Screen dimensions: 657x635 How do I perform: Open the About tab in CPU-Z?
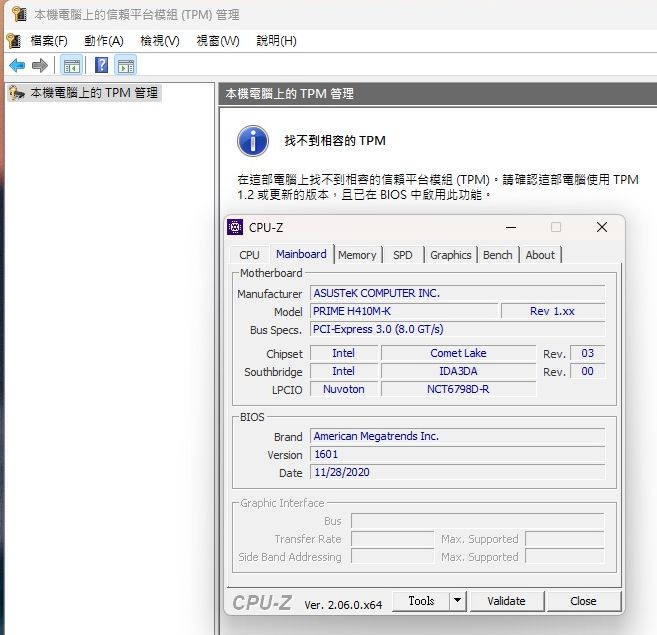(541, 255)
